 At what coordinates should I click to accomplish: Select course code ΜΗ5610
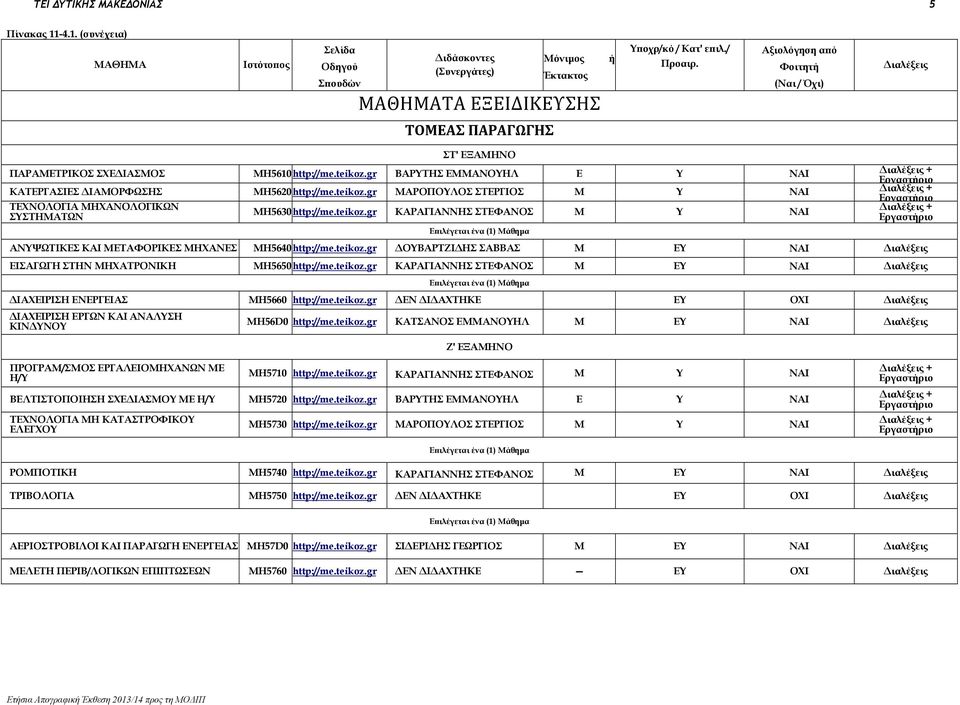click(x=272, y=174)
